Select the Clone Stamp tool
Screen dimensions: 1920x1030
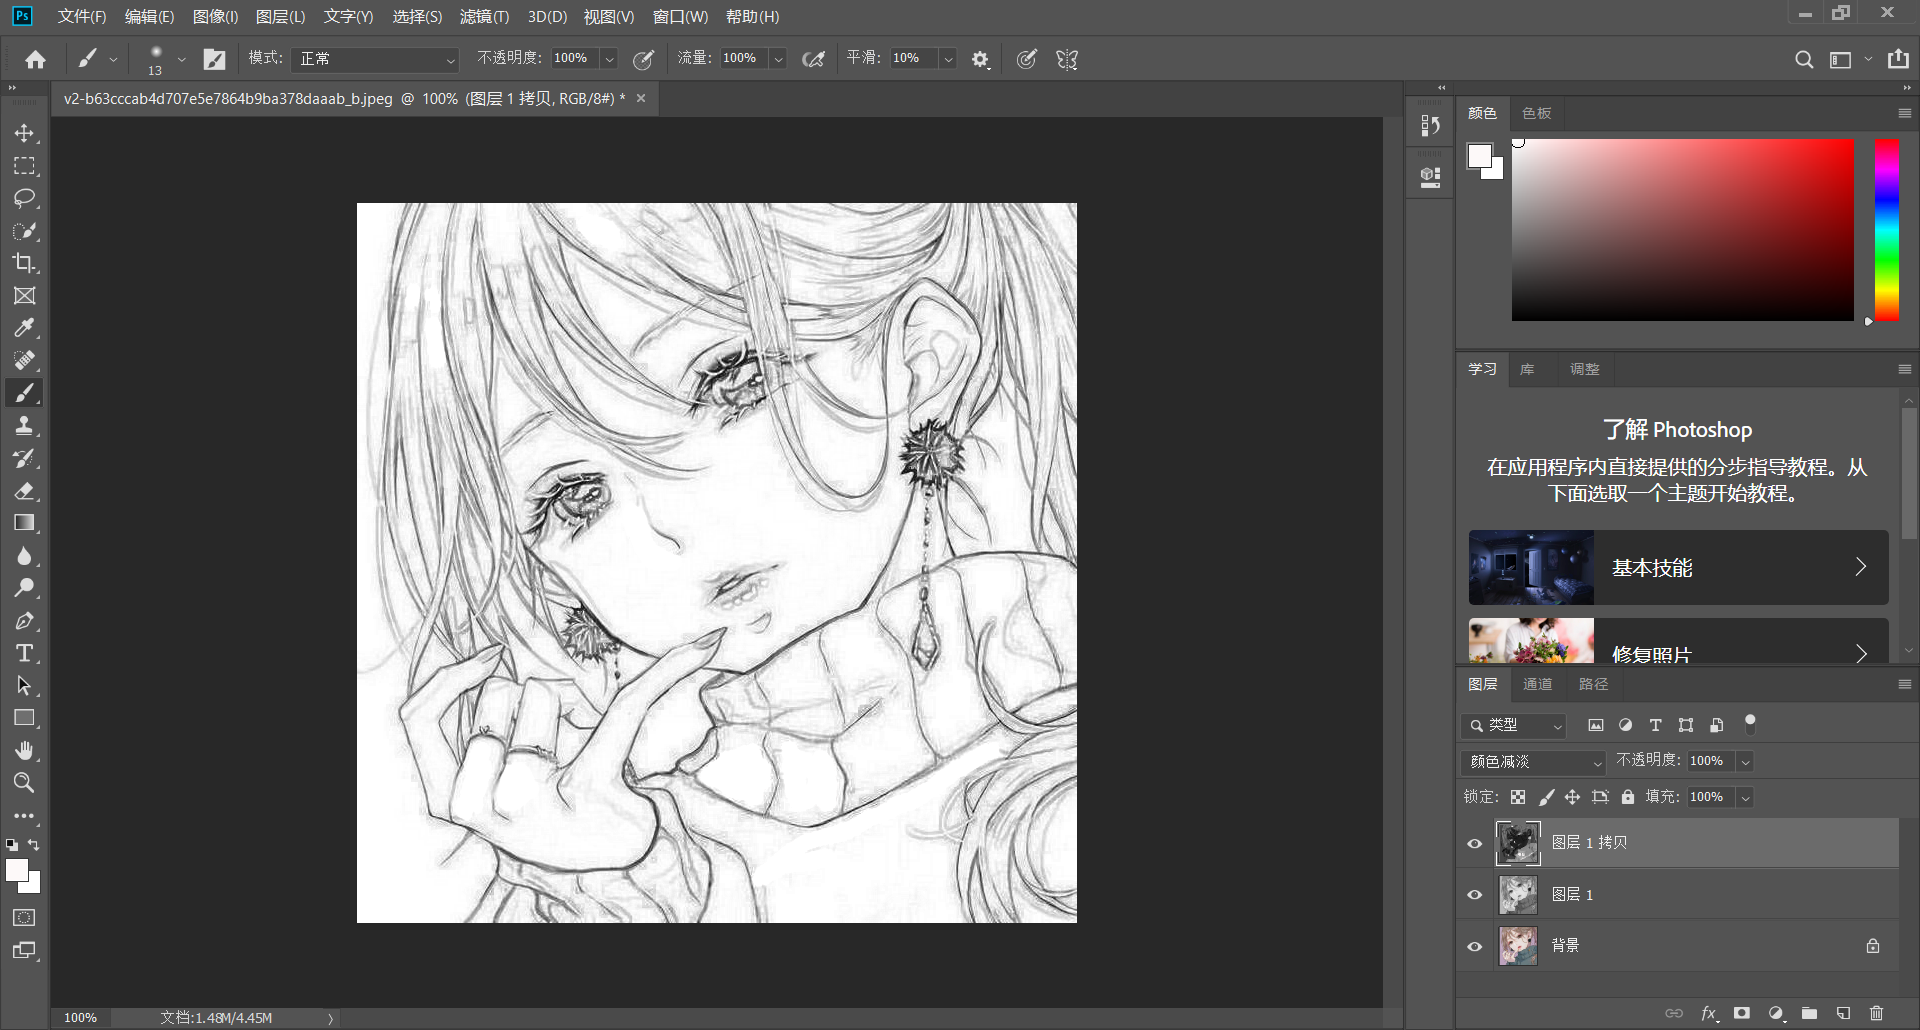24,426
